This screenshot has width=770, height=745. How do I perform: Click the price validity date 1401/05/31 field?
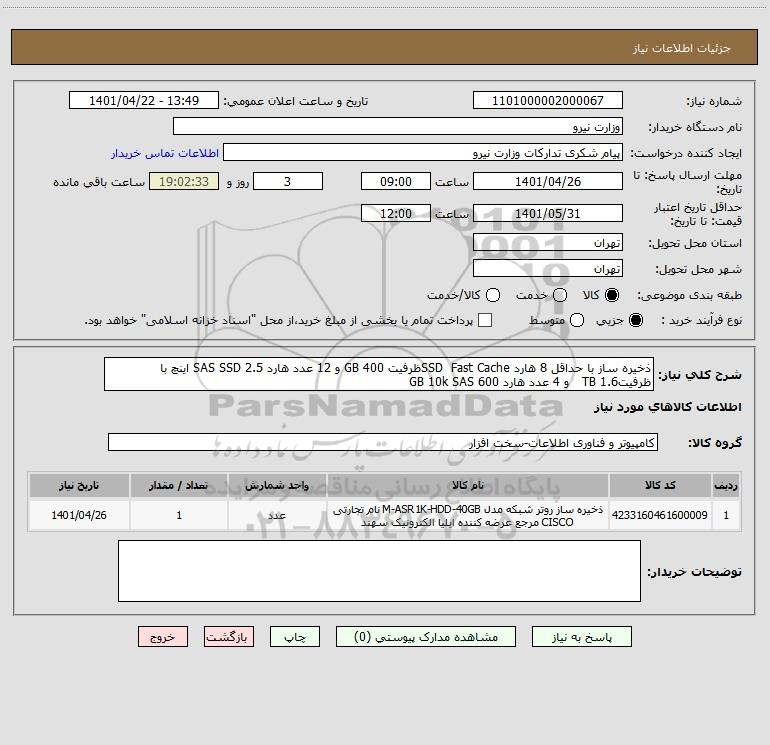pos(548,213)
